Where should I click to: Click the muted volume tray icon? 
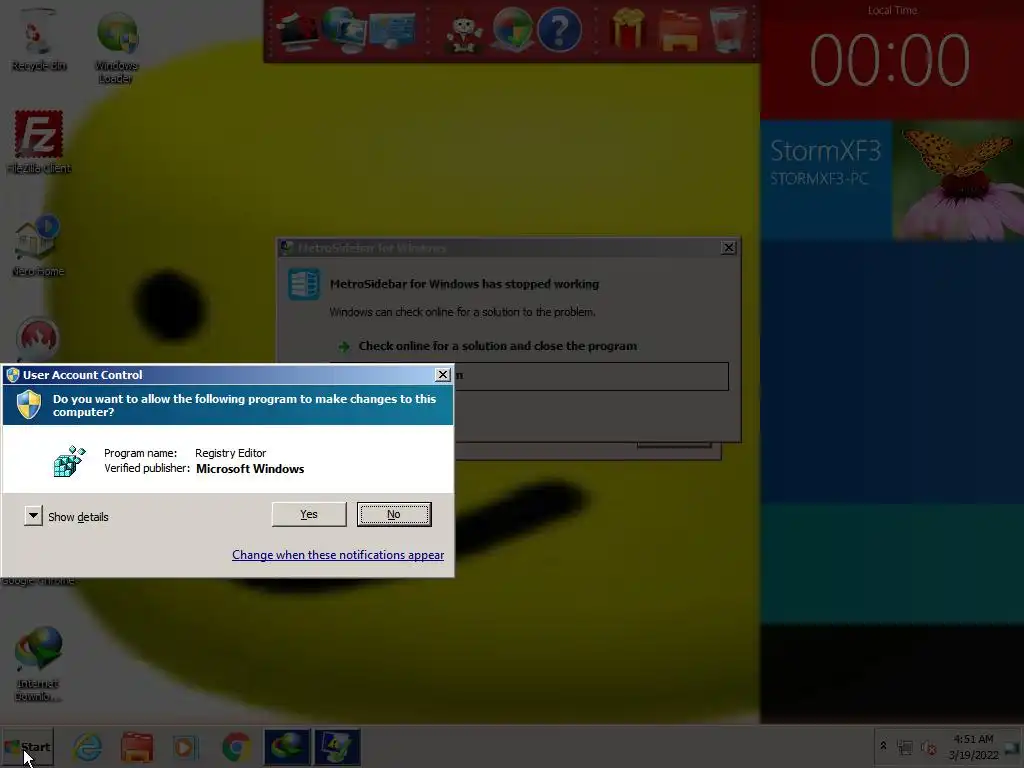[x=928, y=746]
